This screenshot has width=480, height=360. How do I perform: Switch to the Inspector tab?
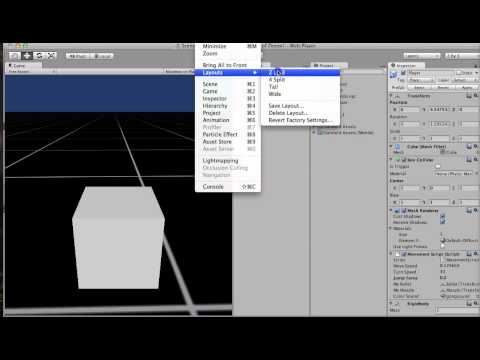[407, 66]
